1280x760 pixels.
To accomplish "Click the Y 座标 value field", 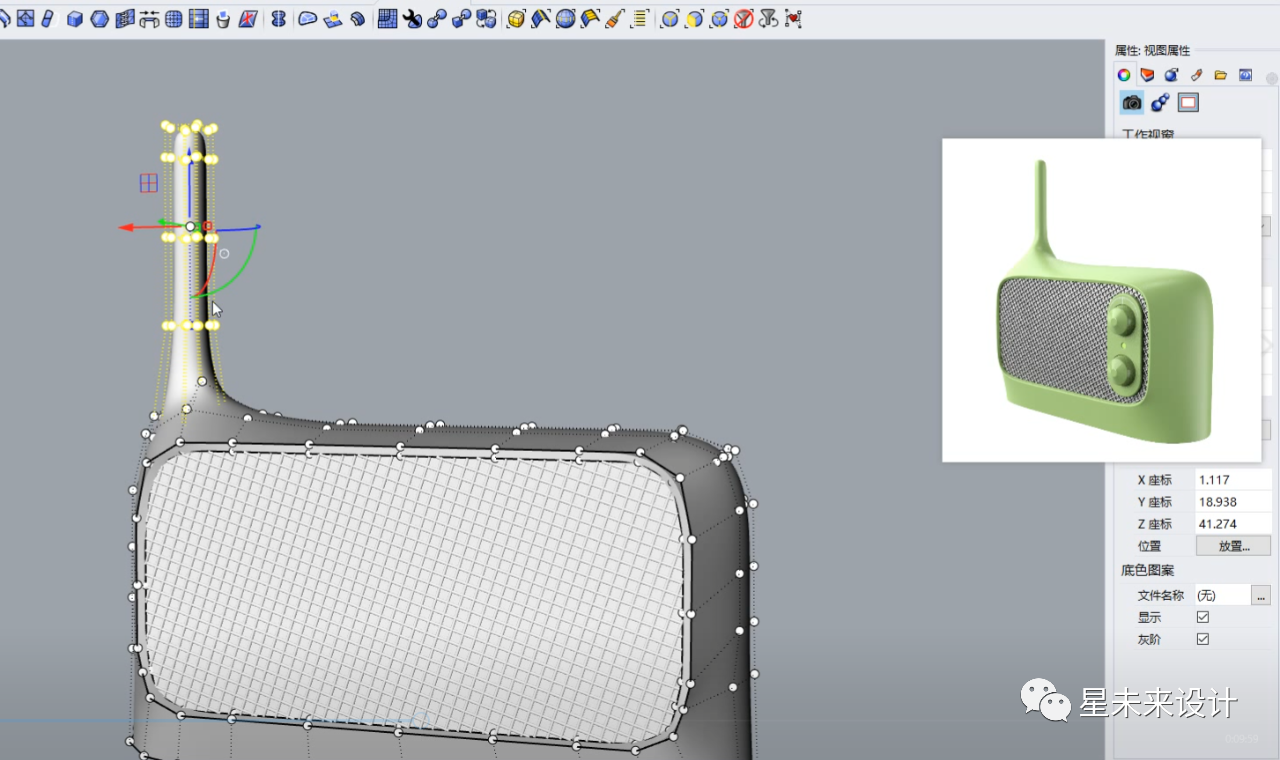I will [x=1234, y=502].
